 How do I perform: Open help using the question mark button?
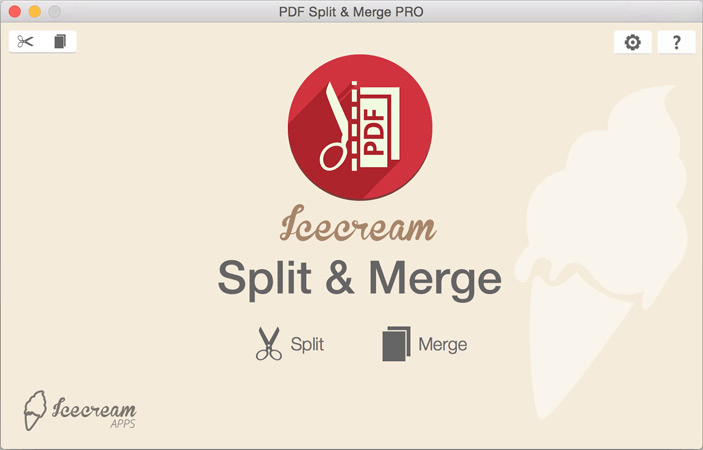(677, 42)
